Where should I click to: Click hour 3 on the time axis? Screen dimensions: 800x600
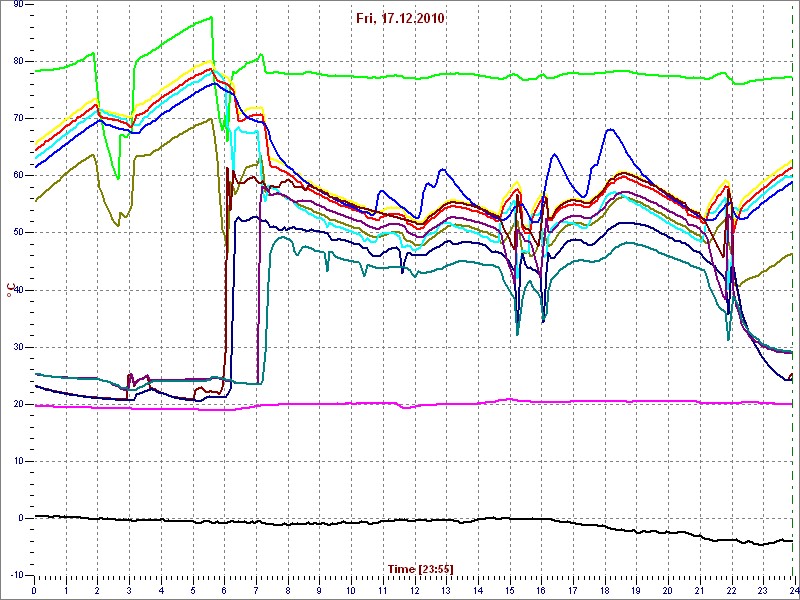(x=129, y=590)
